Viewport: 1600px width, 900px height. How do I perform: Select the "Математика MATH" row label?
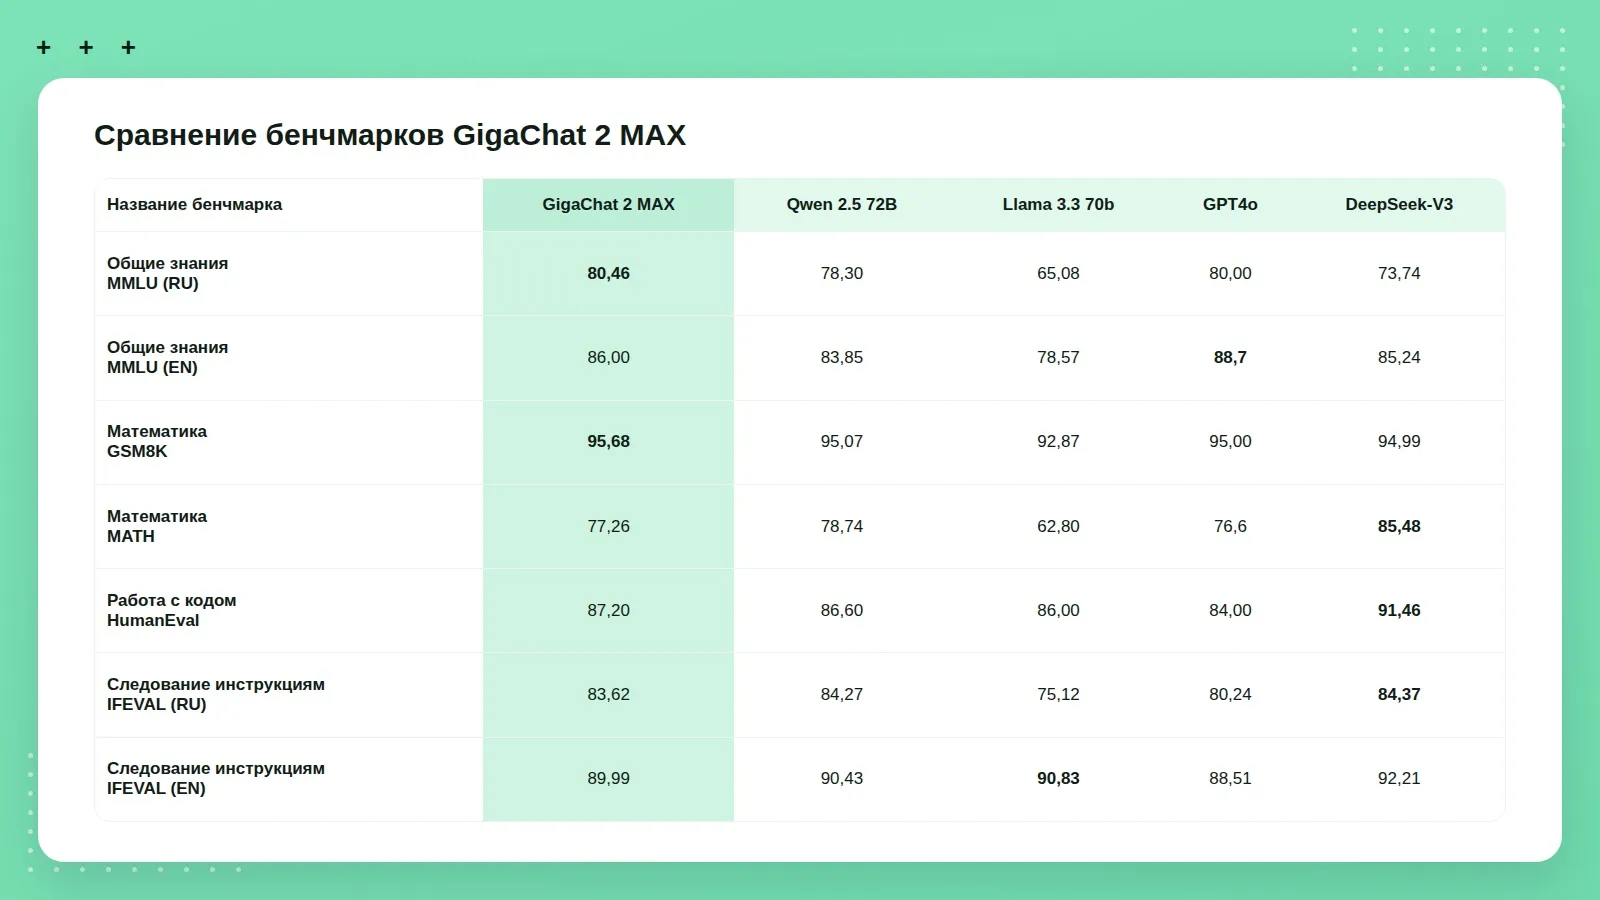tap(157, 526)
